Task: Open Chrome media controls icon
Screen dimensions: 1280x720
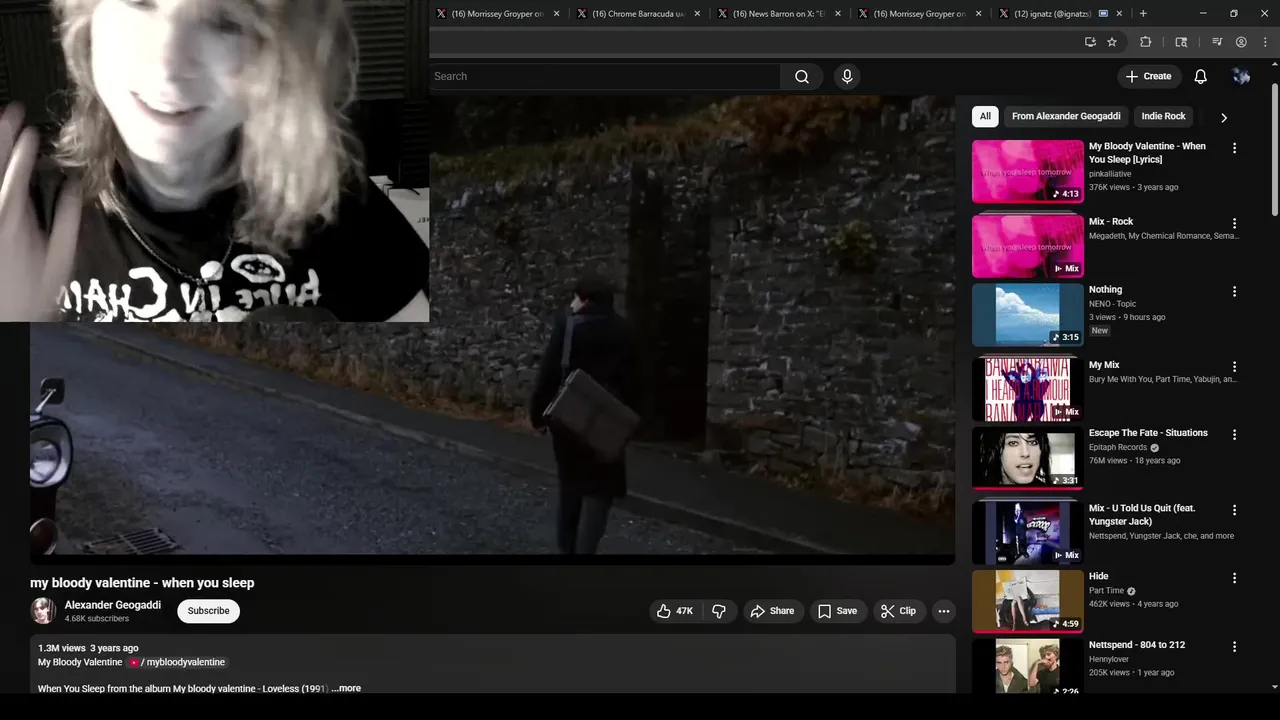Action: 1217,42
